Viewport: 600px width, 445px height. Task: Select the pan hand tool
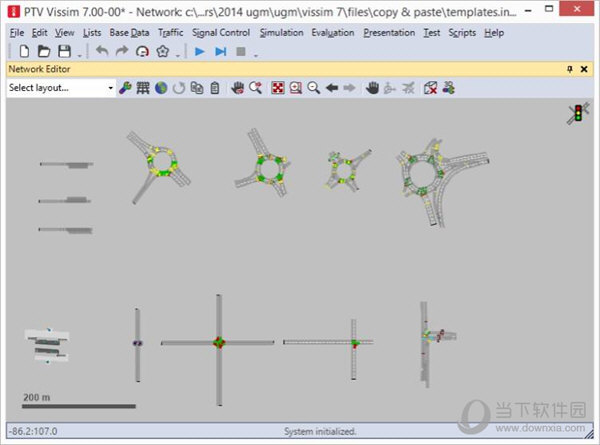click(x=372, y=88)
